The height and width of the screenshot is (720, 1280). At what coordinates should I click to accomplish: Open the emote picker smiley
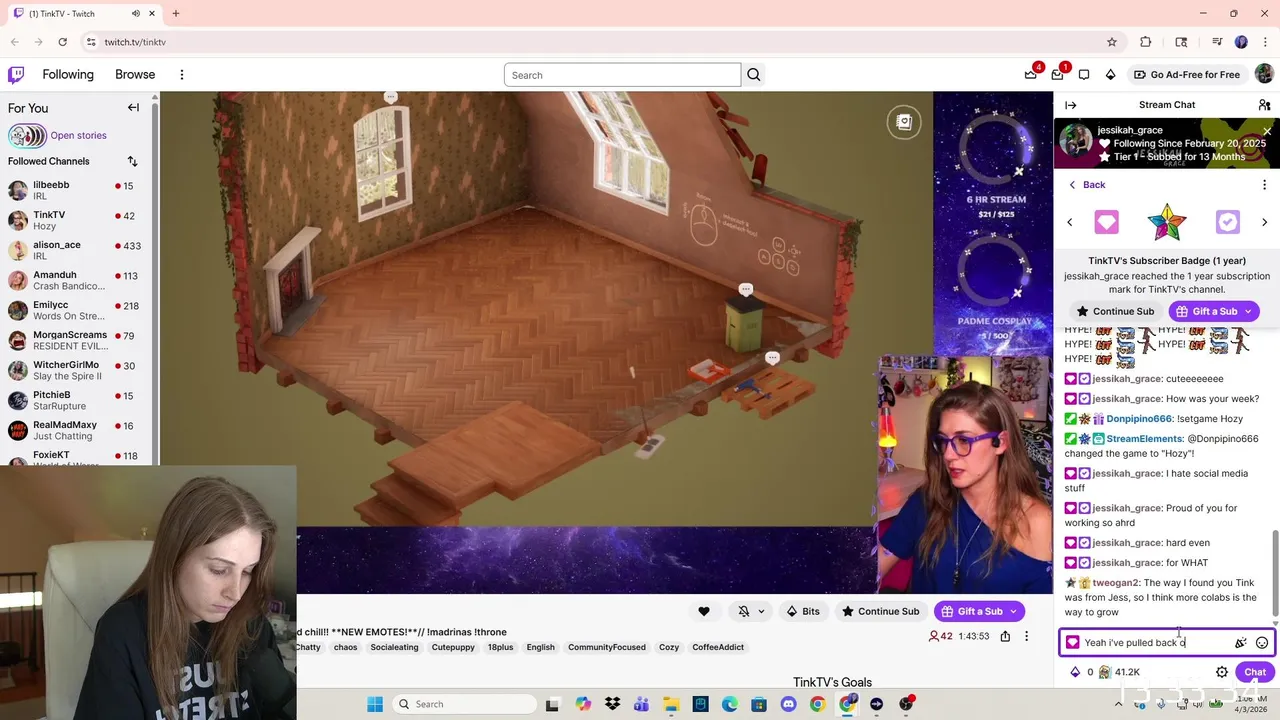[x=1262, y=643]
